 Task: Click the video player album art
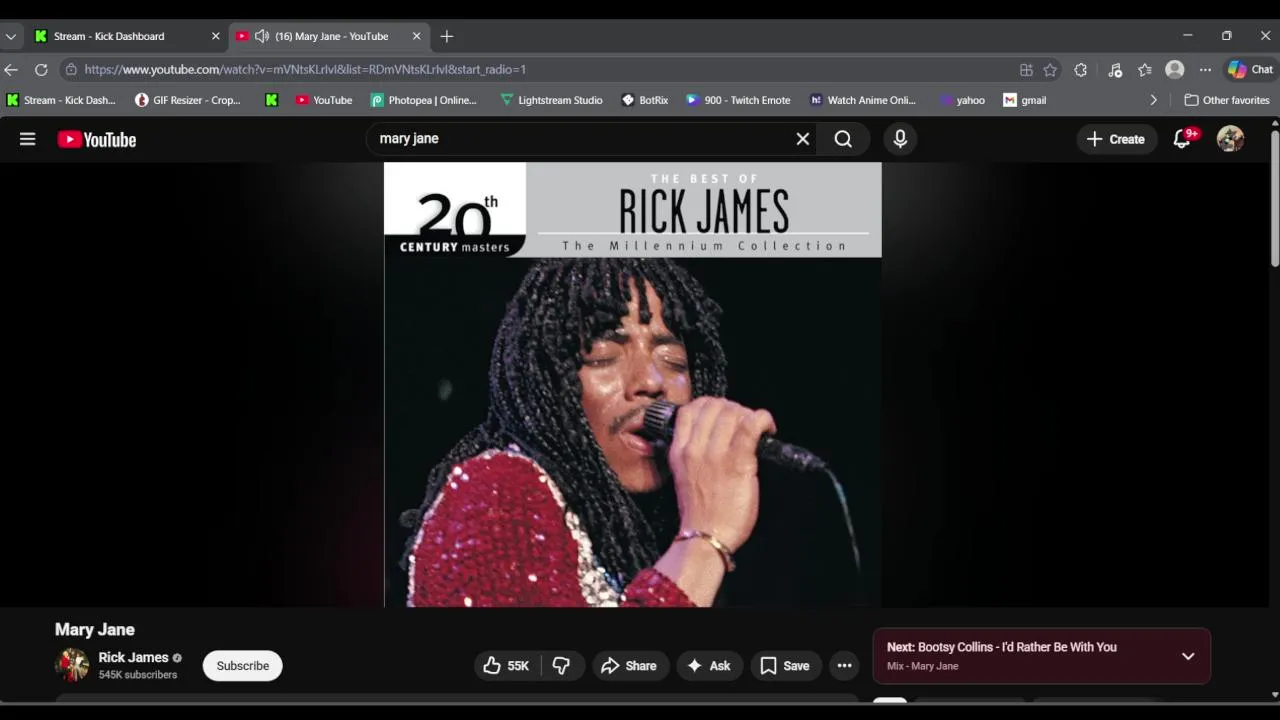click(x=633, y=385)
